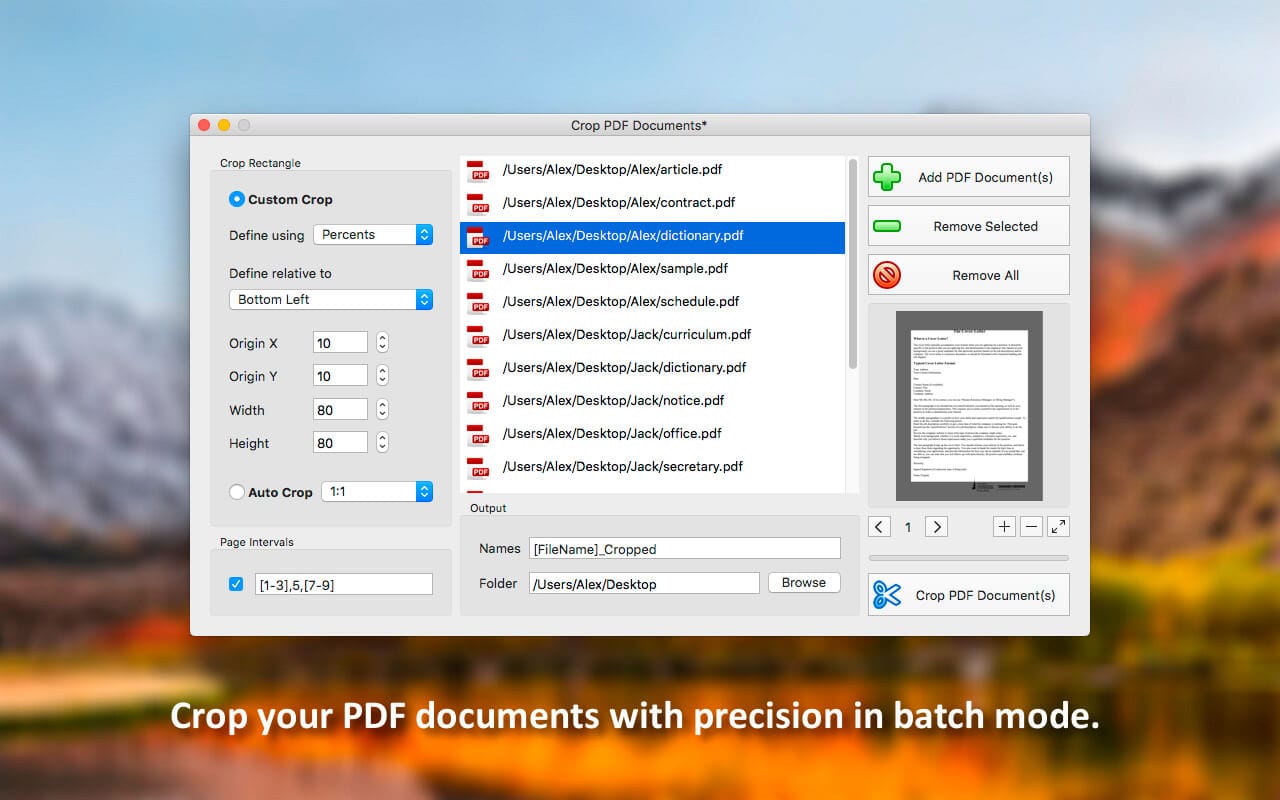Go to next preview page arrow
1280x800 pixels.
[936, 526]
